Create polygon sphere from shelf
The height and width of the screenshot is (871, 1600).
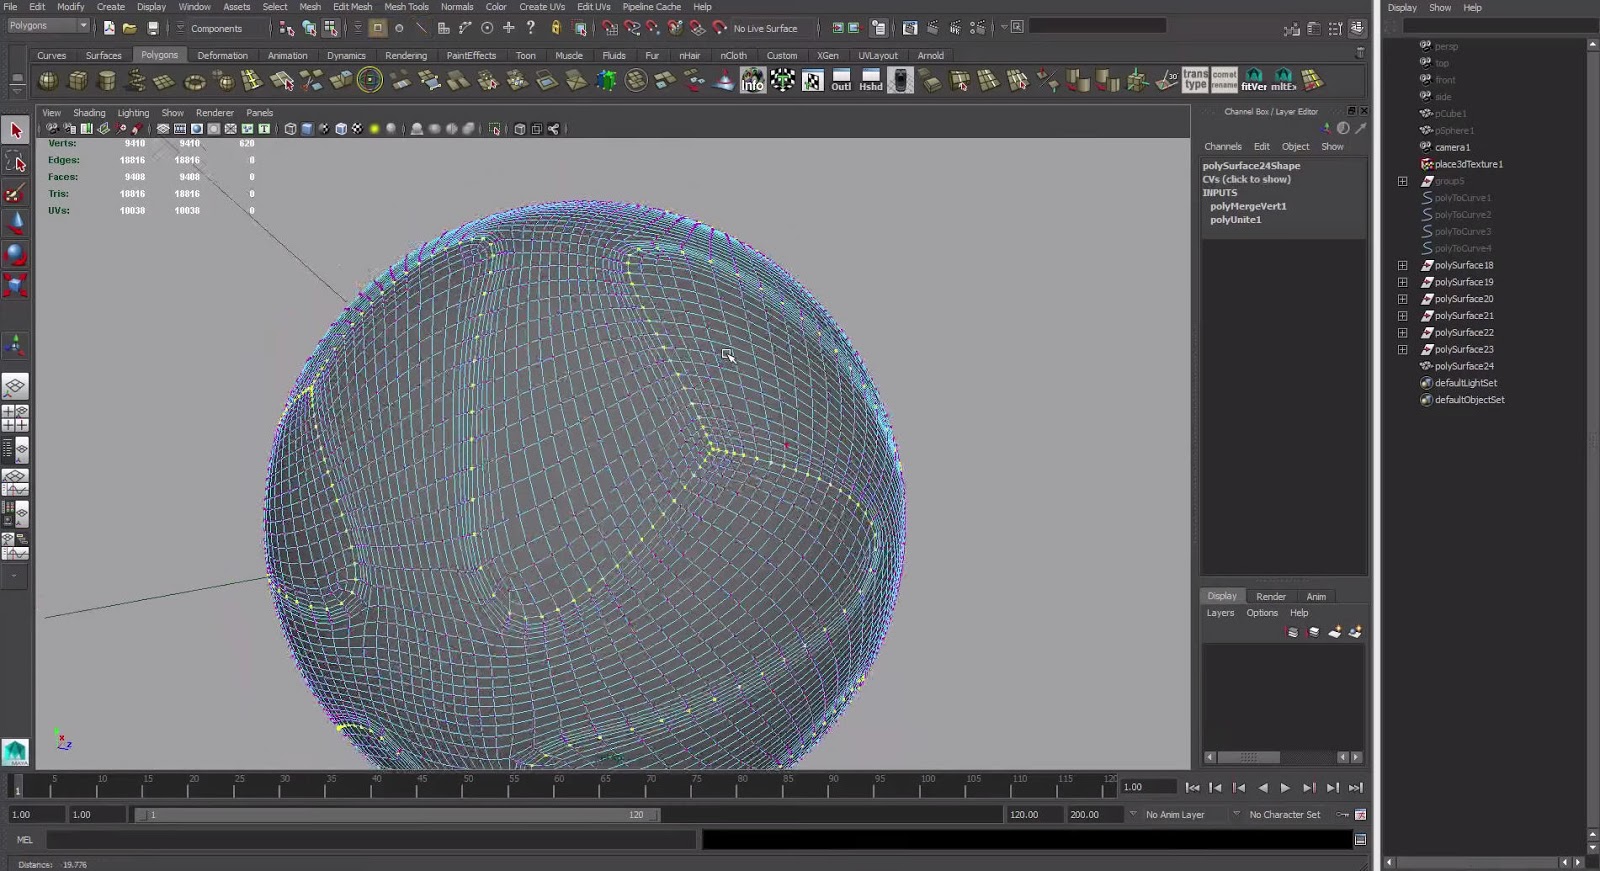(48, 81)
